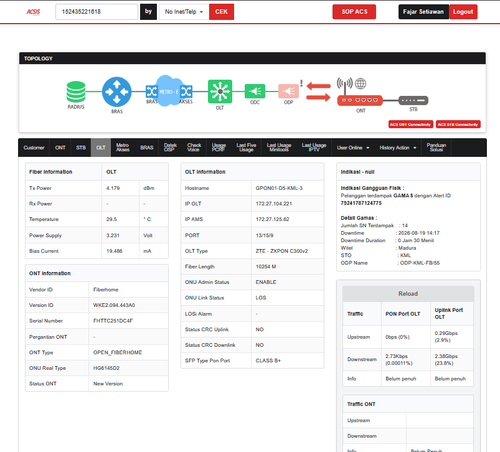500x452 pixels.
Task: Select the faded ODP icon
Action: pyautogui.click(x=289, y=91)
